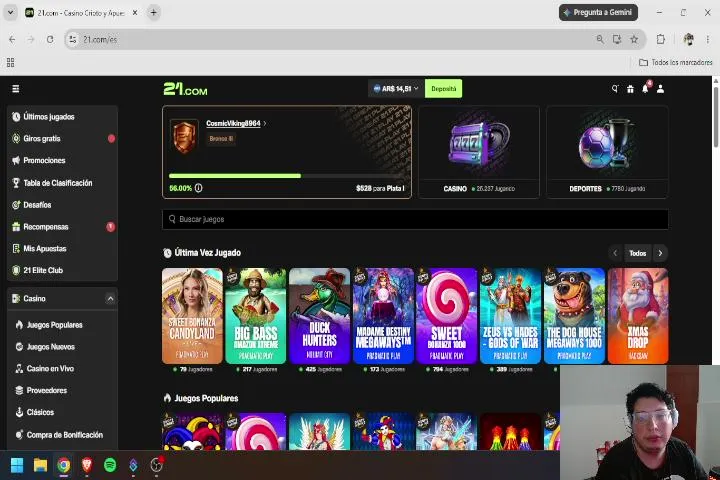Viewport: 720px width, 480px height.
Task: Open Duck Hunters game
Action: 320,316
